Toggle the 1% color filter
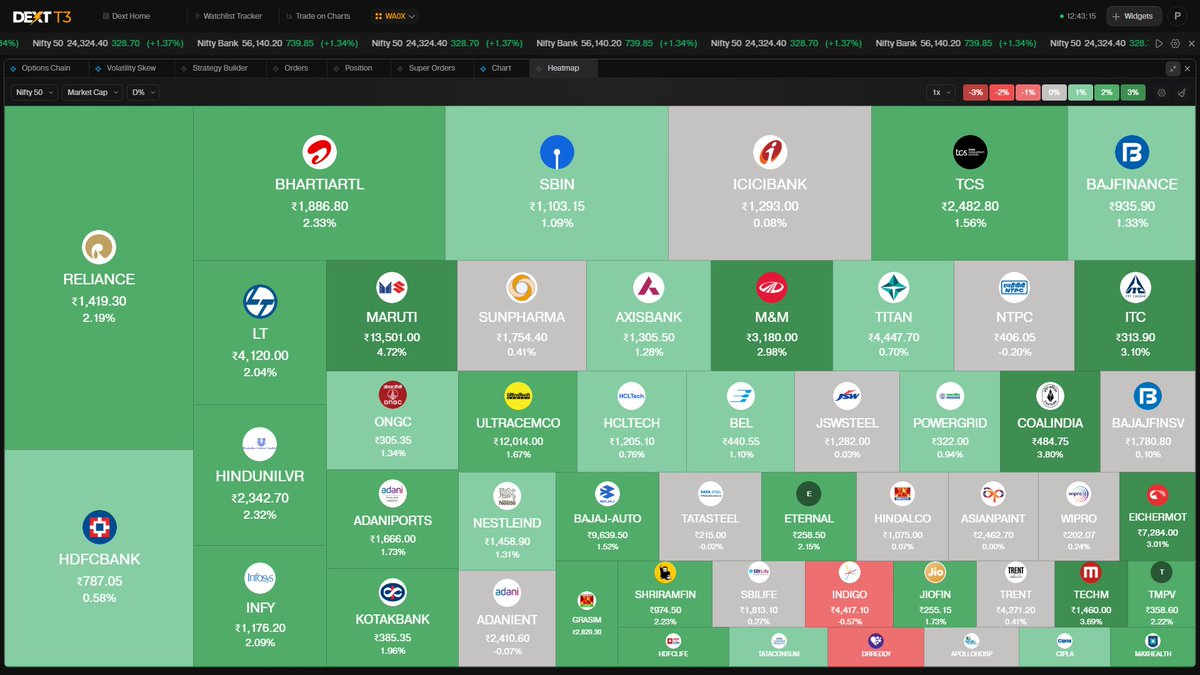This screenshot has height=675, width=1200. pos(1079,92)
